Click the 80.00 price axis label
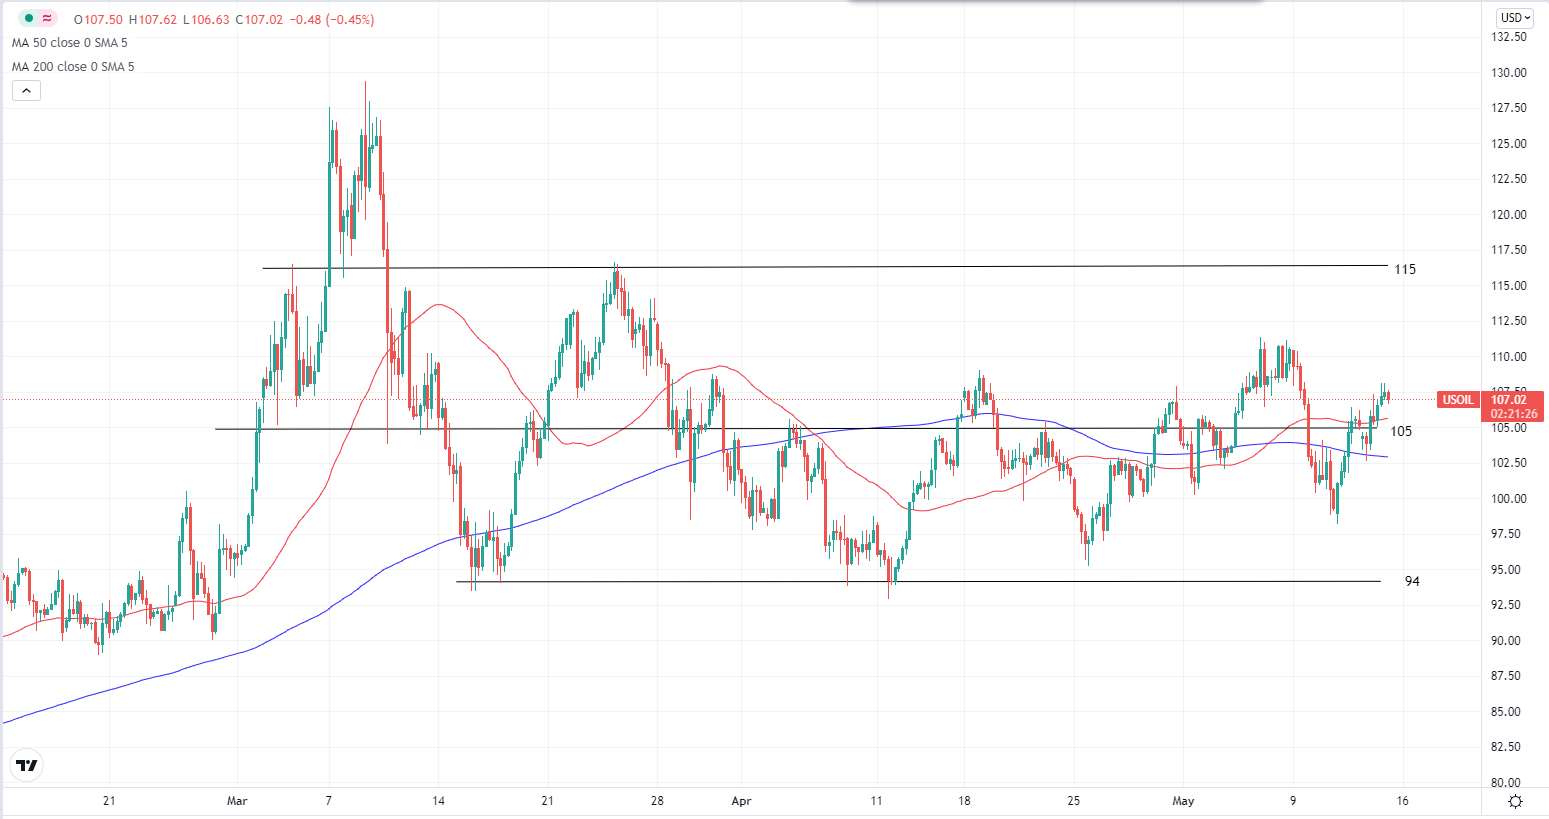The image size is (1549, 819). click(x=1508, y=783)
